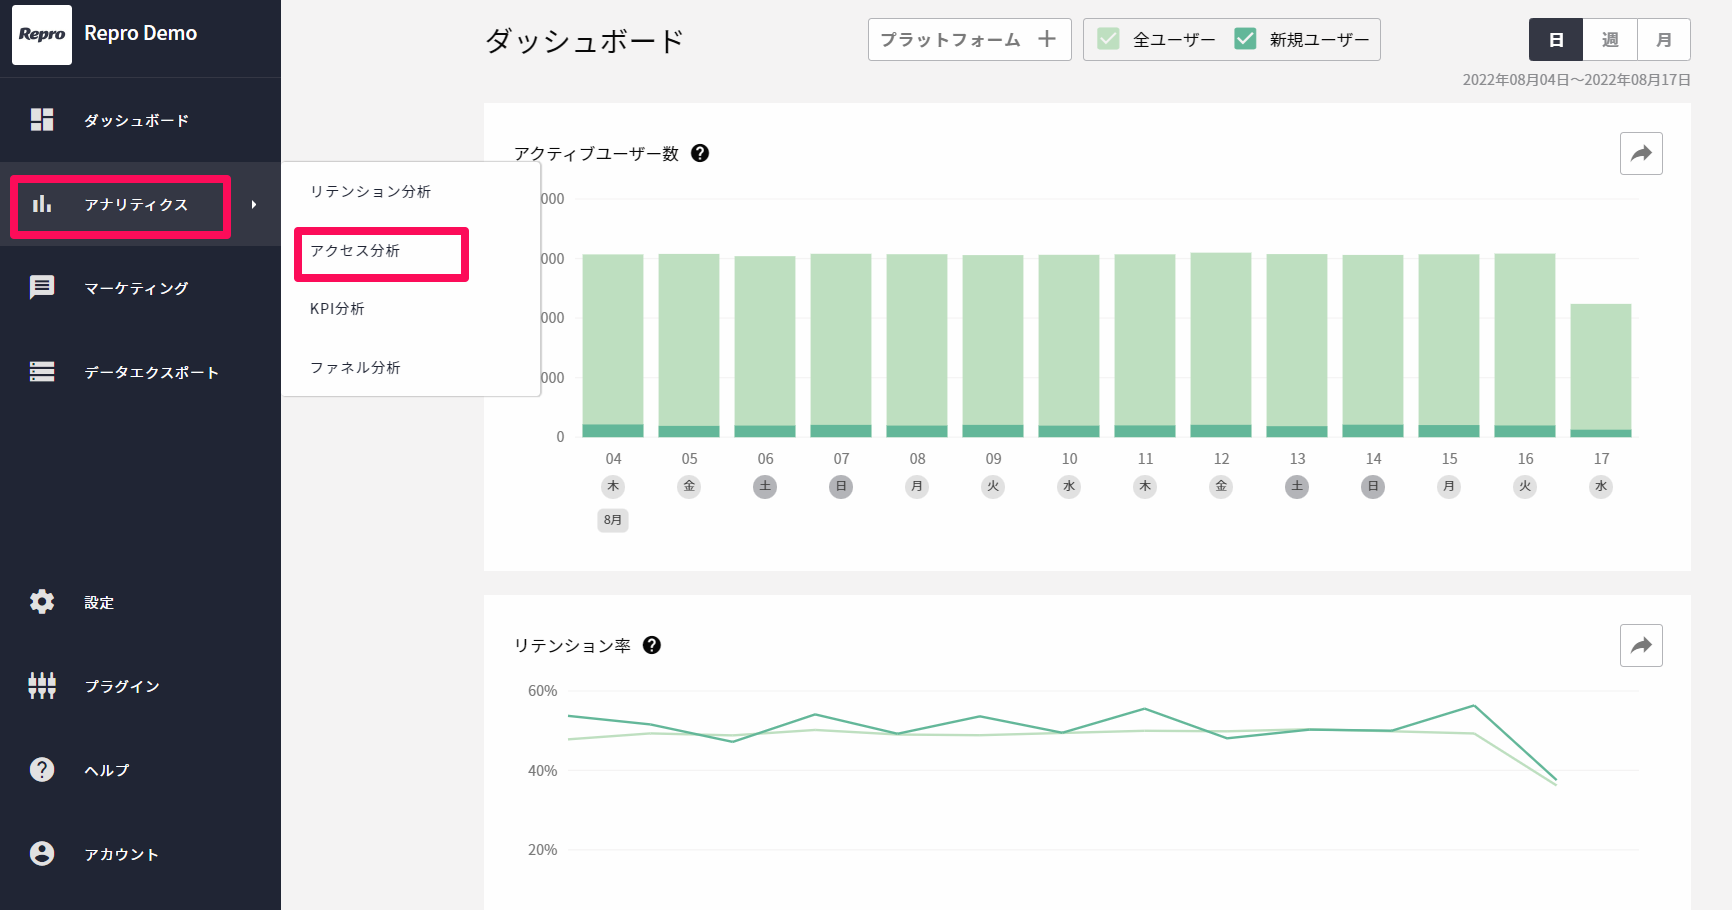Click the 60% axis label
The image size is (1732, 910).
point(542,691)
